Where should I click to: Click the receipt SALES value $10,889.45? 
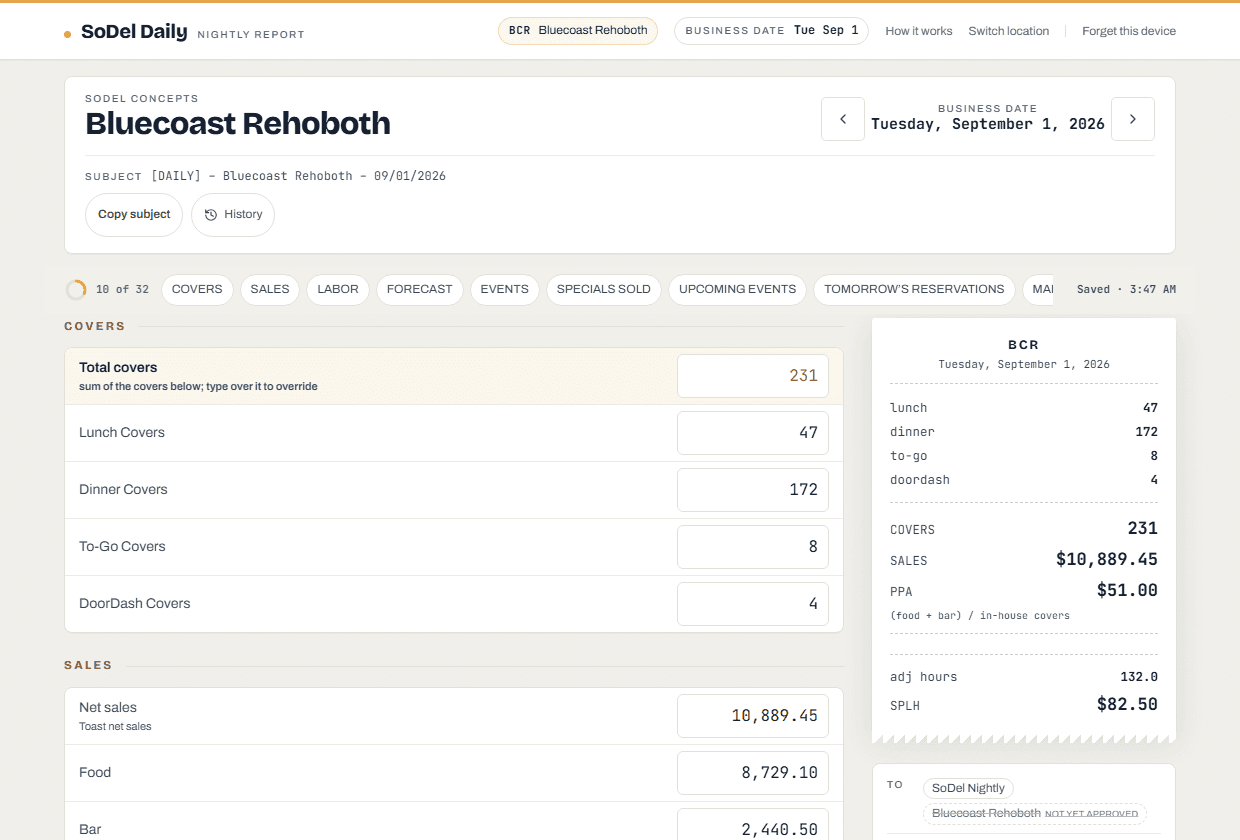coord(1107,560)
